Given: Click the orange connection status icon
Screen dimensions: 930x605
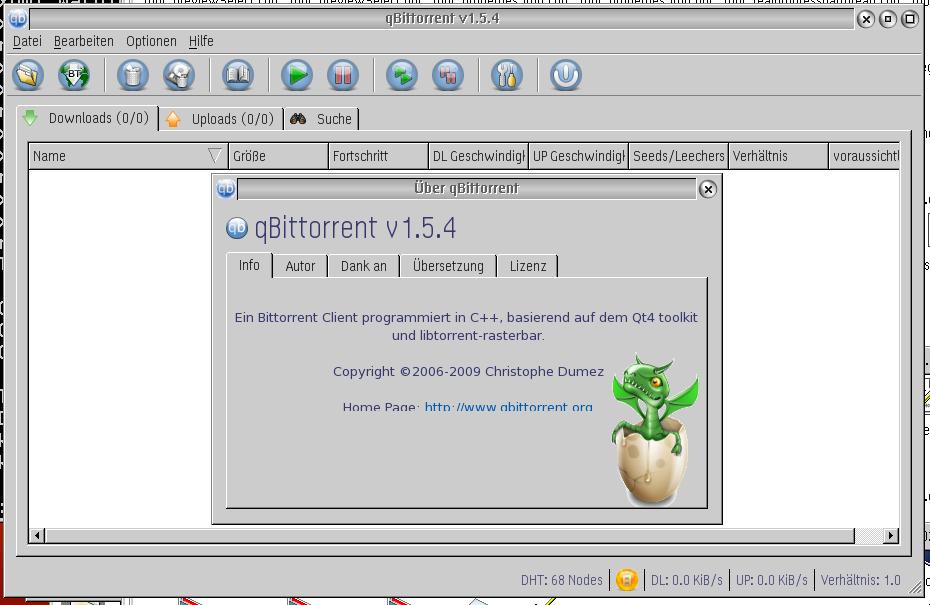Looking at the screenshot, I should click(627, 580).
